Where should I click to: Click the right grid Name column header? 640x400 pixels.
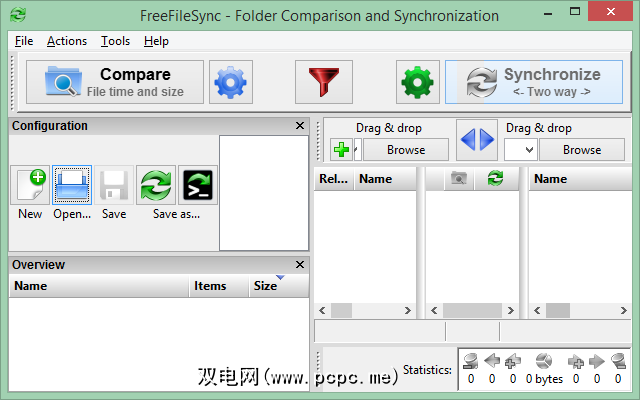click(x=580, y=179)
